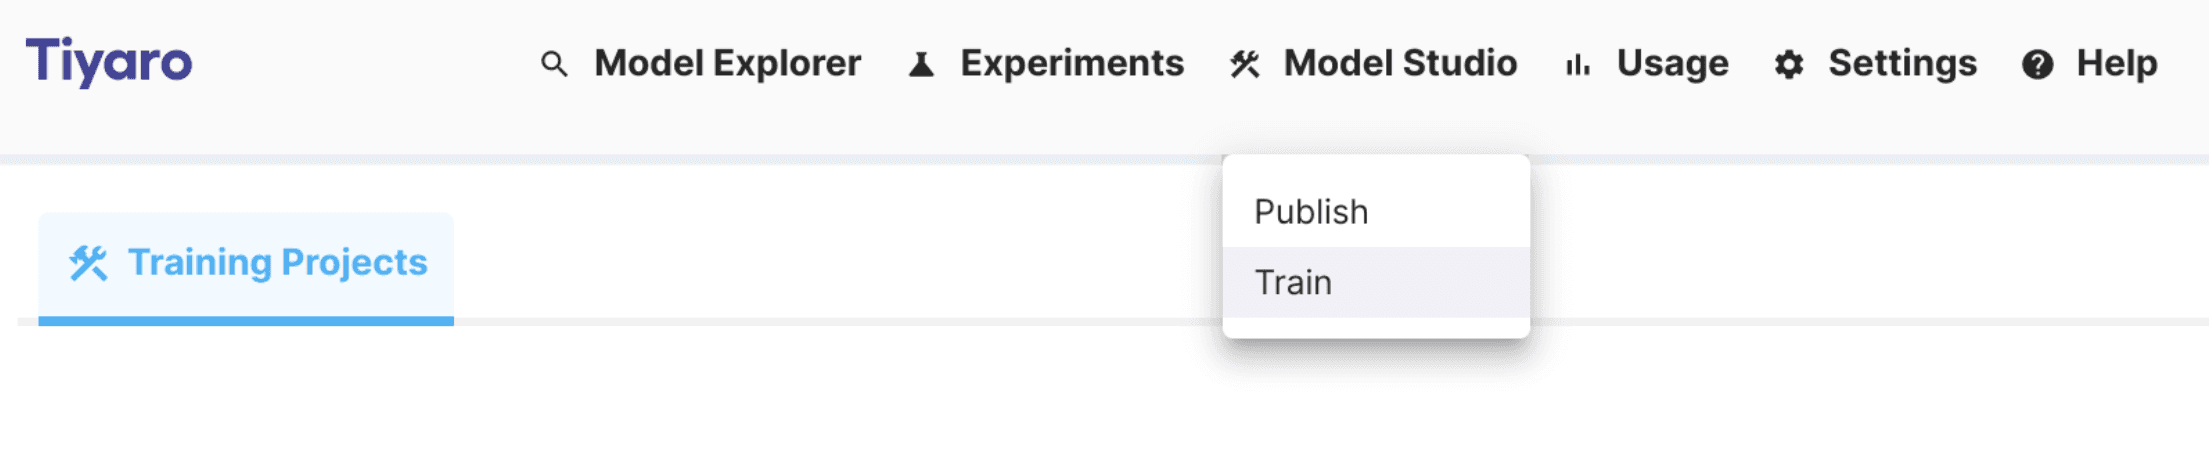
Task: Select Train in the Model Studio dropdown
Action: tap(1293, 283)
